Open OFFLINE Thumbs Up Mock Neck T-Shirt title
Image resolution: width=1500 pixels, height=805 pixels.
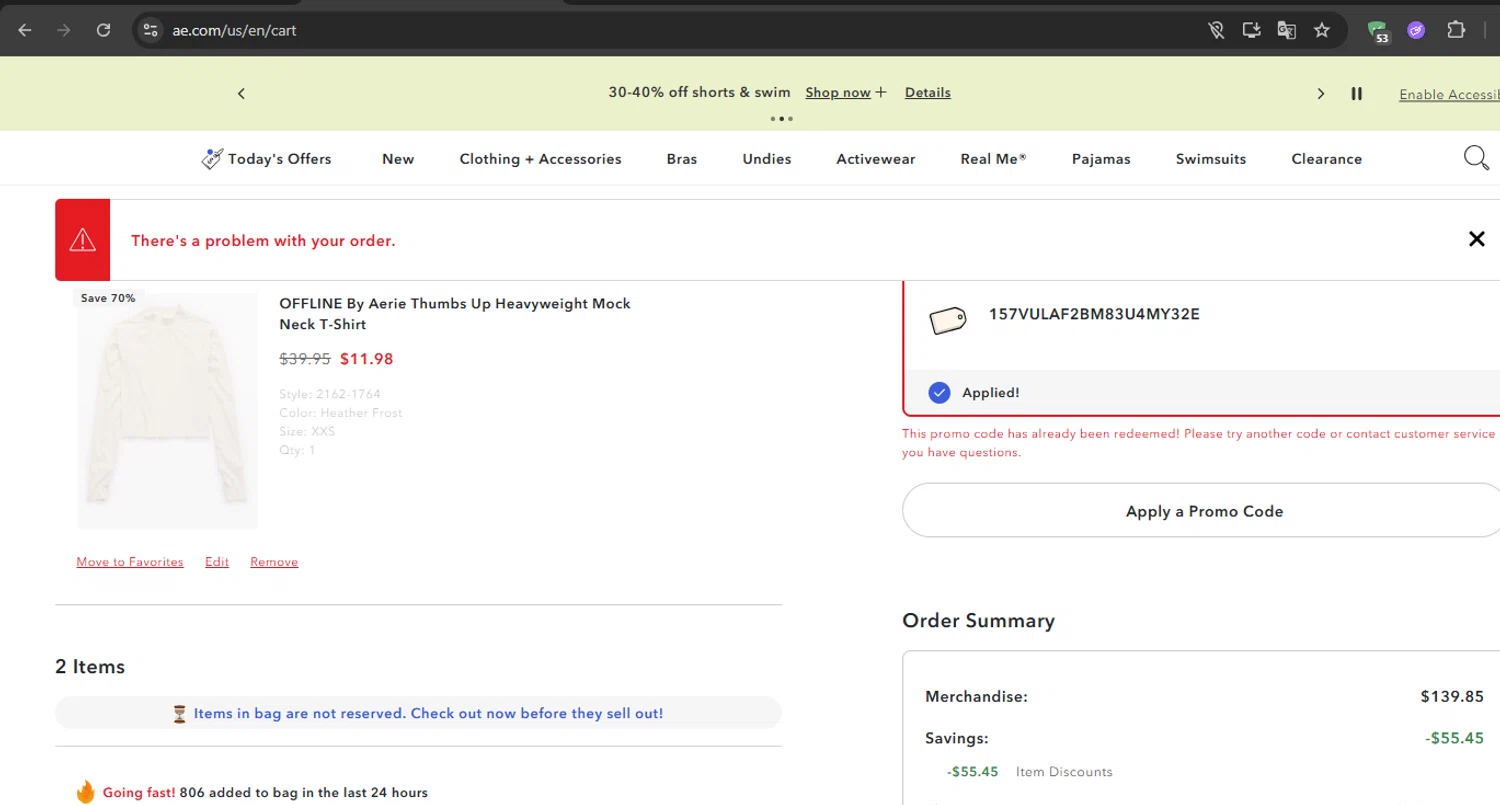[455, 314]
